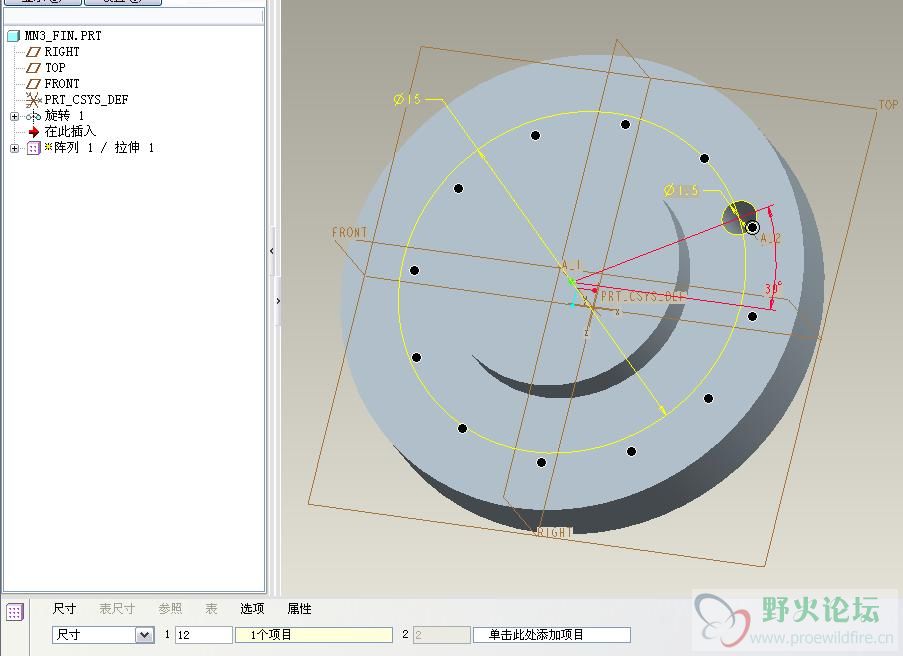This screenshot has height=656, width=903.
Task: Click the A_1 axis label
Action: click(571, 265)
